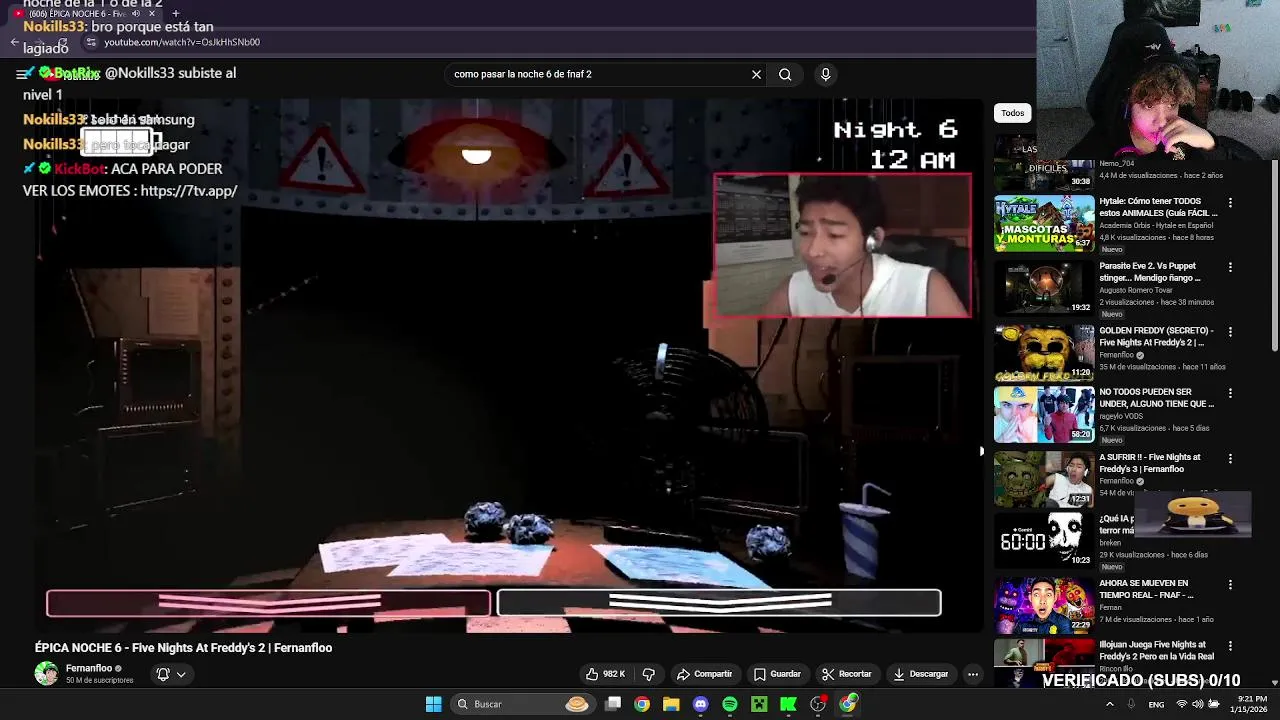Start voice search with the microphone icon
The height and width of the screenshot is (720, 1280).
[x=825, y=74]
